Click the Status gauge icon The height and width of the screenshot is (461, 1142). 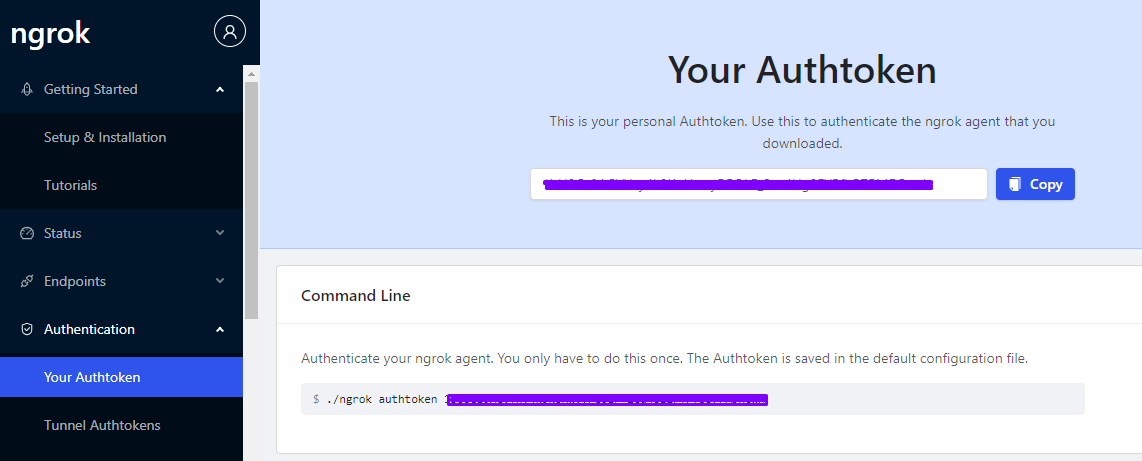coord(27,233)
